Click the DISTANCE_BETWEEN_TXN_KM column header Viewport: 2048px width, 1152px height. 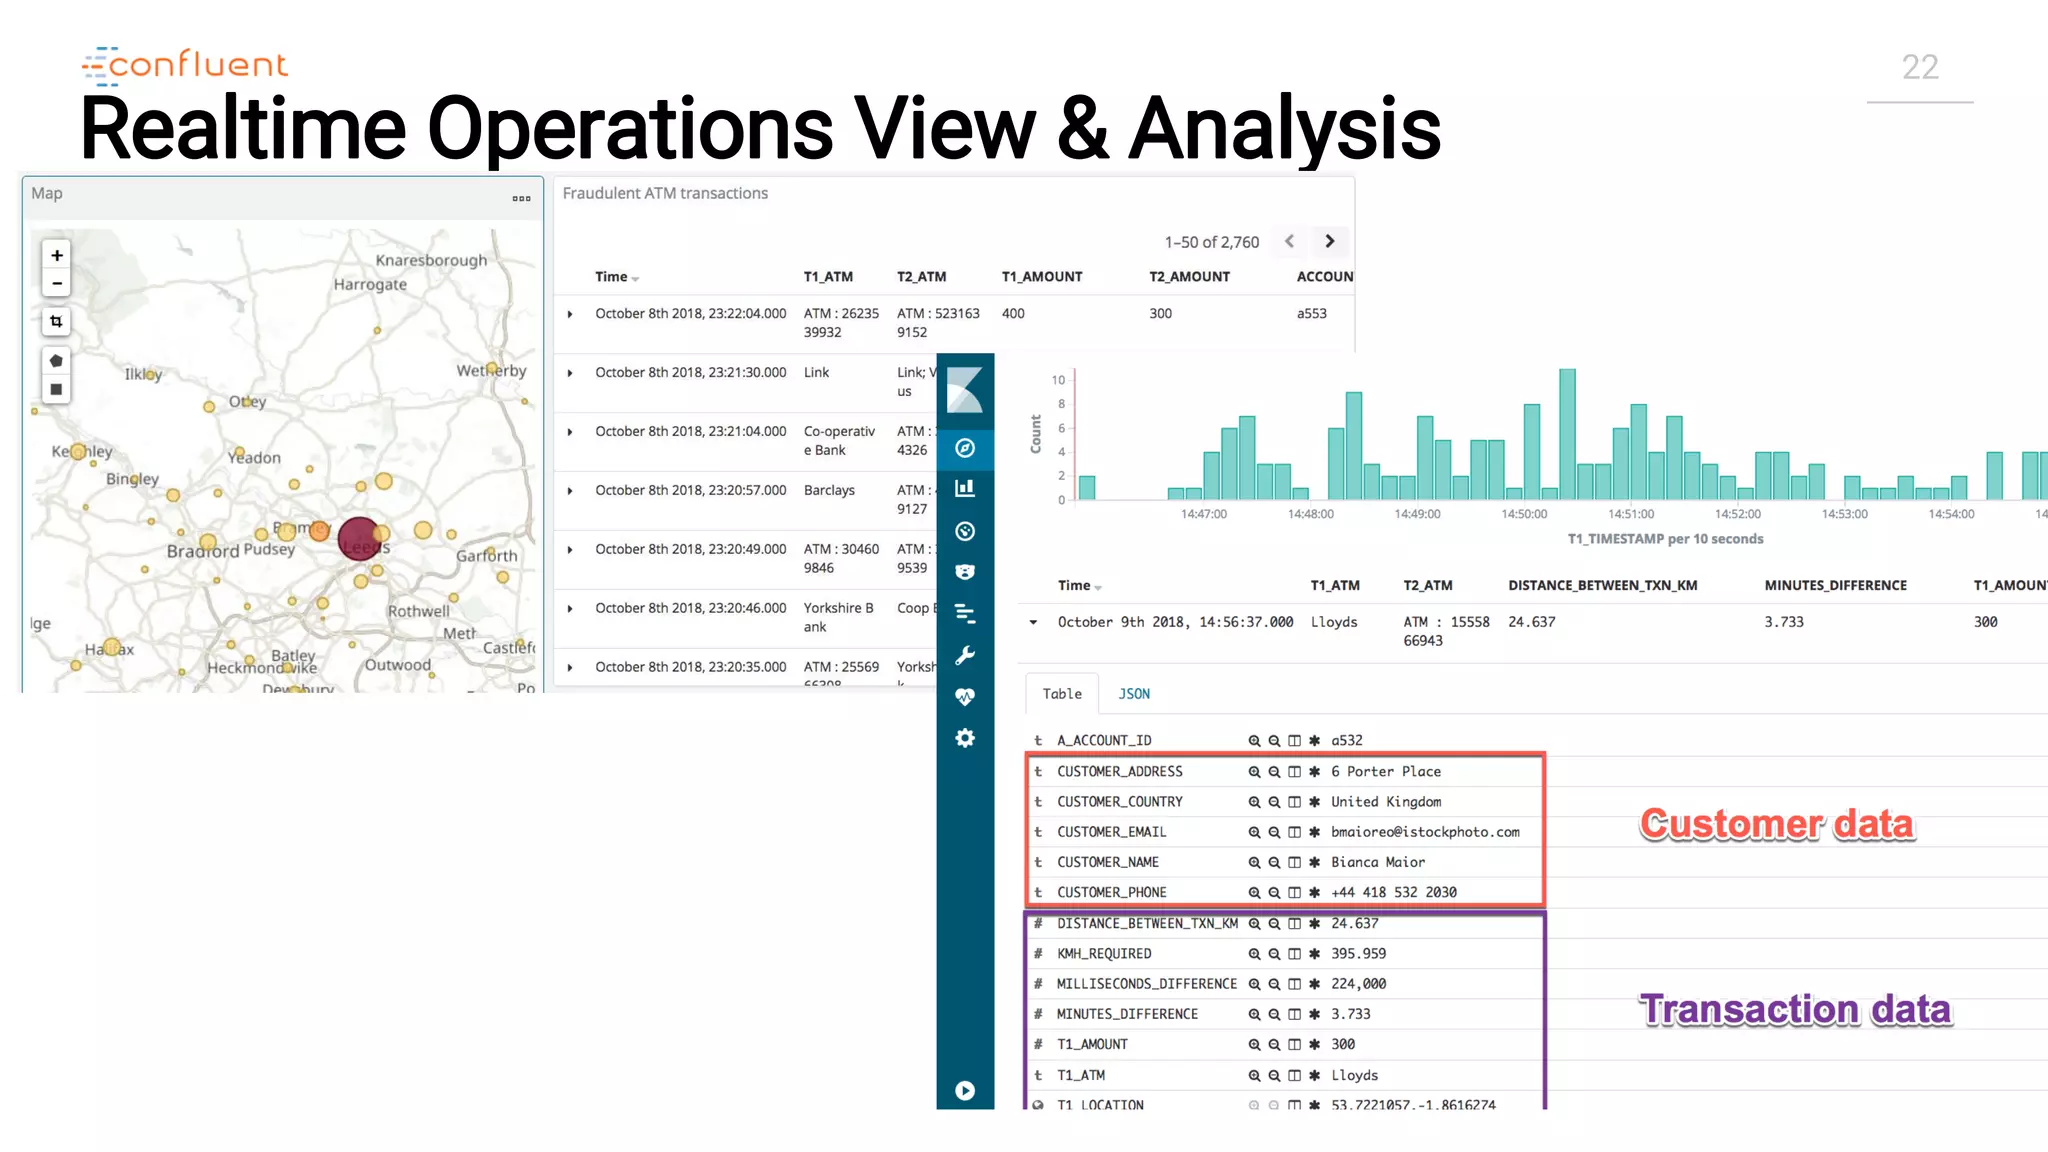(x=1603, y=586)
